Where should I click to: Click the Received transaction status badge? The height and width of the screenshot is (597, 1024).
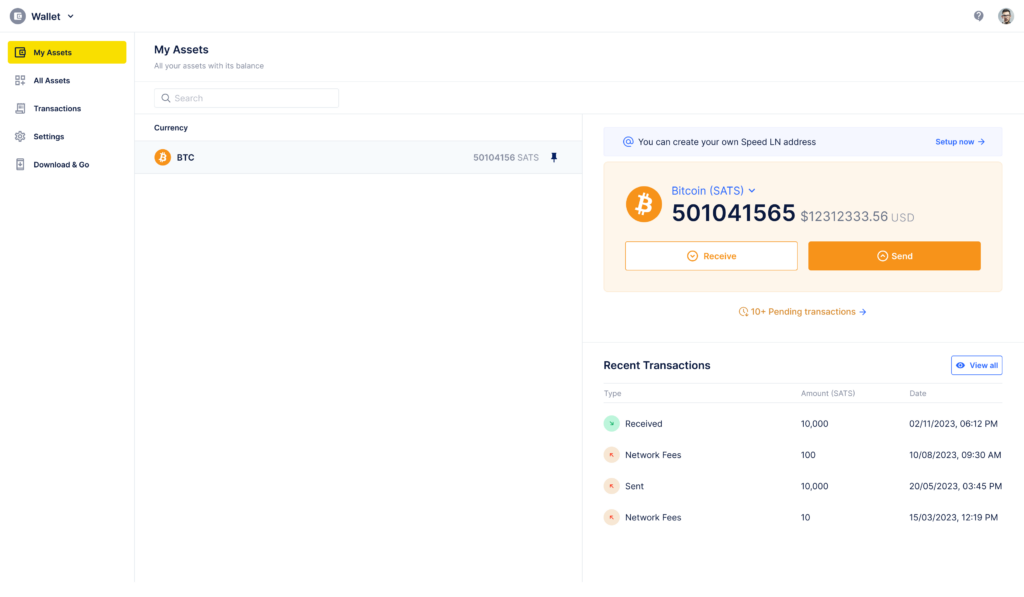tap(612, 423)
